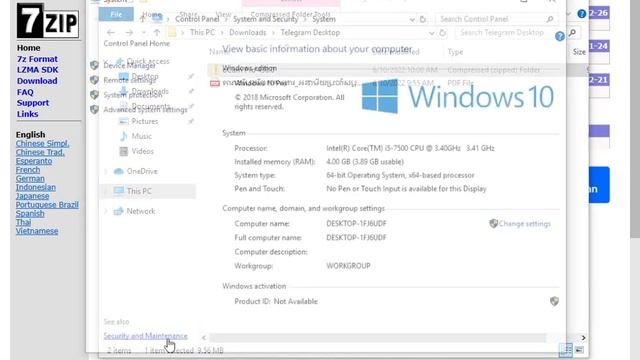
Task: Click the System protection shield icon
Action: click(94, 95)
